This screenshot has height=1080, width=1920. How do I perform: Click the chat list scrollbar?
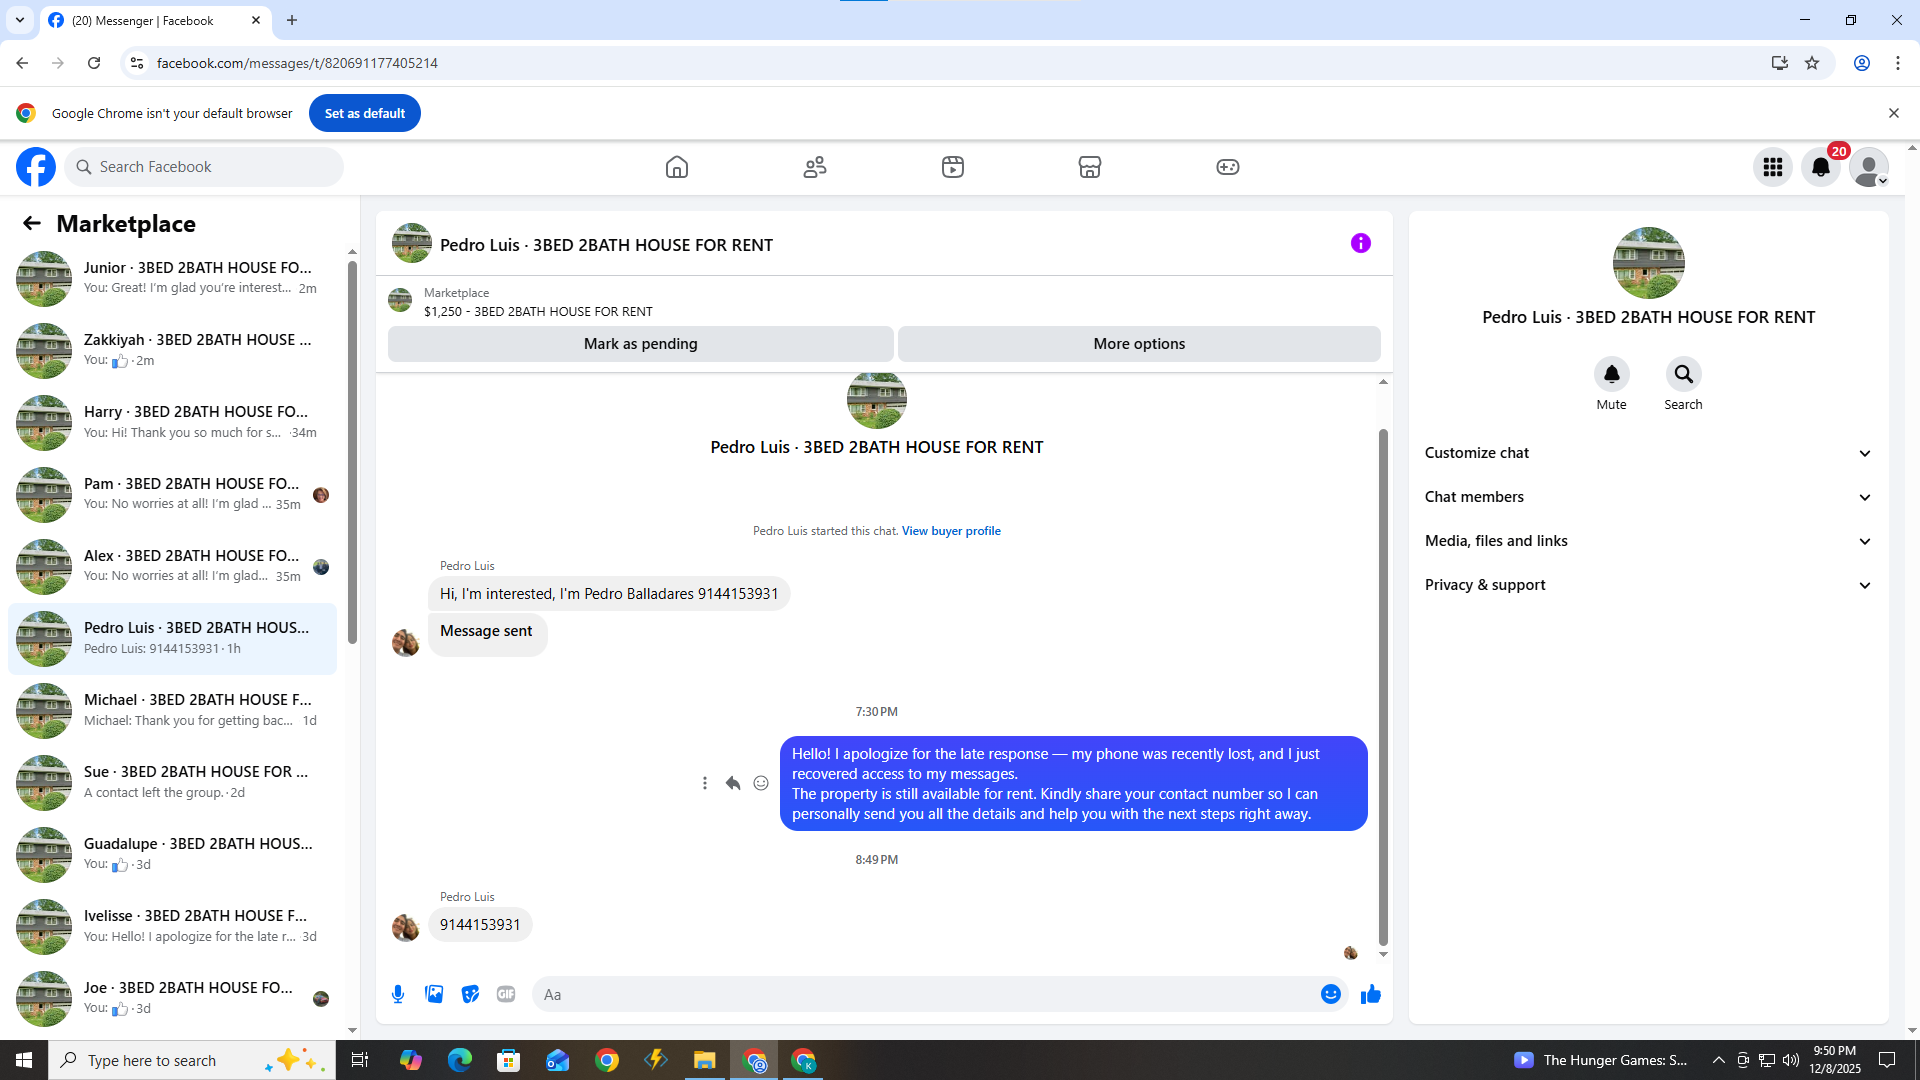[352, 452]
